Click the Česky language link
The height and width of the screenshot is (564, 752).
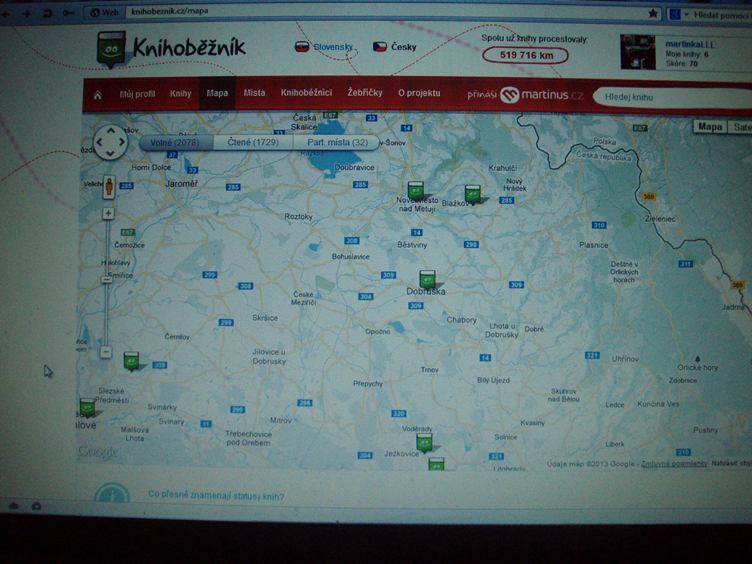(403, 47)
